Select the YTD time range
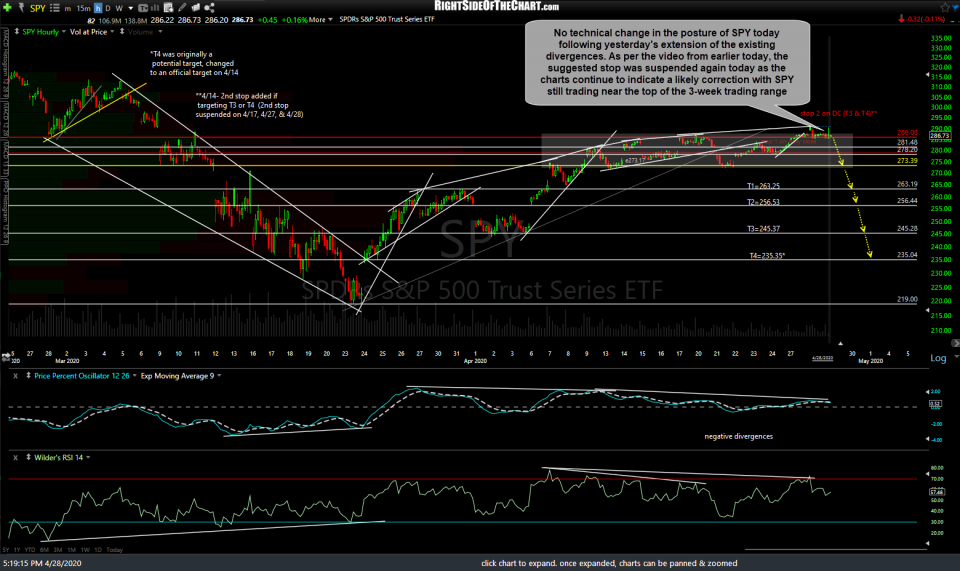 [x=30, y=550]
